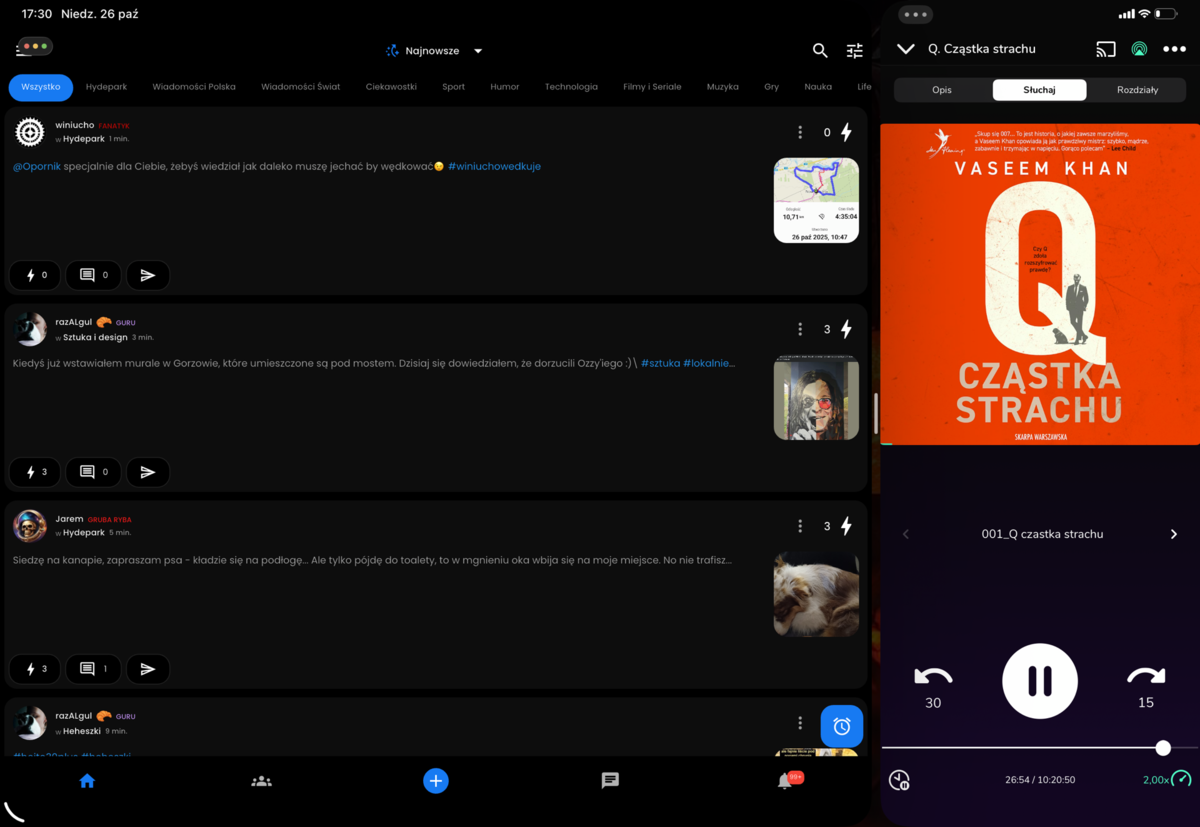Image resolution: width=1200 pixels, height=827 pixels.
Task: Open messages chat bubble icon
Action: coord(610,781)
